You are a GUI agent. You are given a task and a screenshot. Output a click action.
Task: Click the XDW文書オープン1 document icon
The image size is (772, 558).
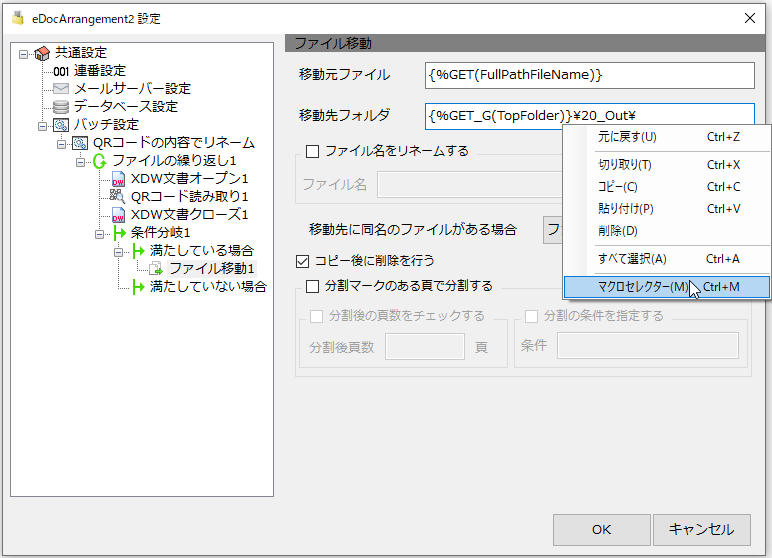(118, 179)
